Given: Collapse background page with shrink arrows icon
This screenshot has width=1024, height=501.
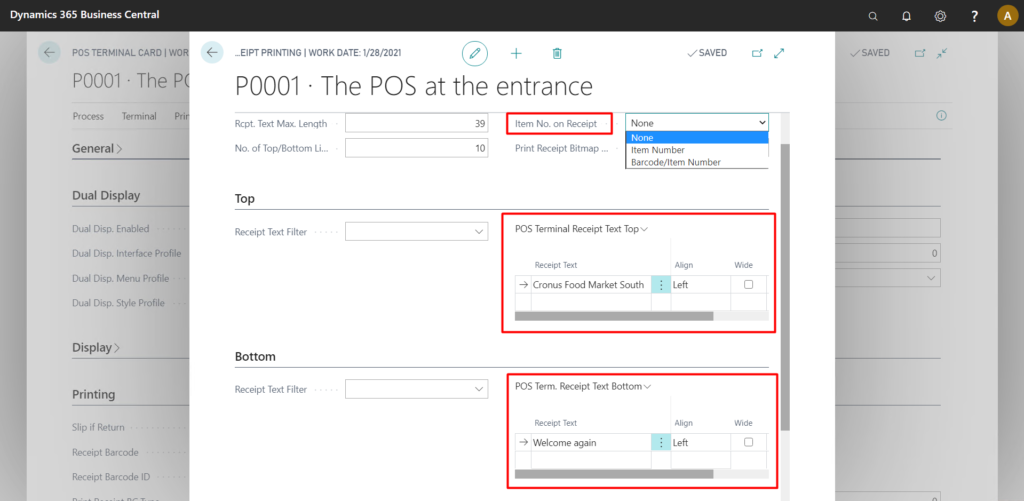Looking at the screenshot, I should pos(941,53).
